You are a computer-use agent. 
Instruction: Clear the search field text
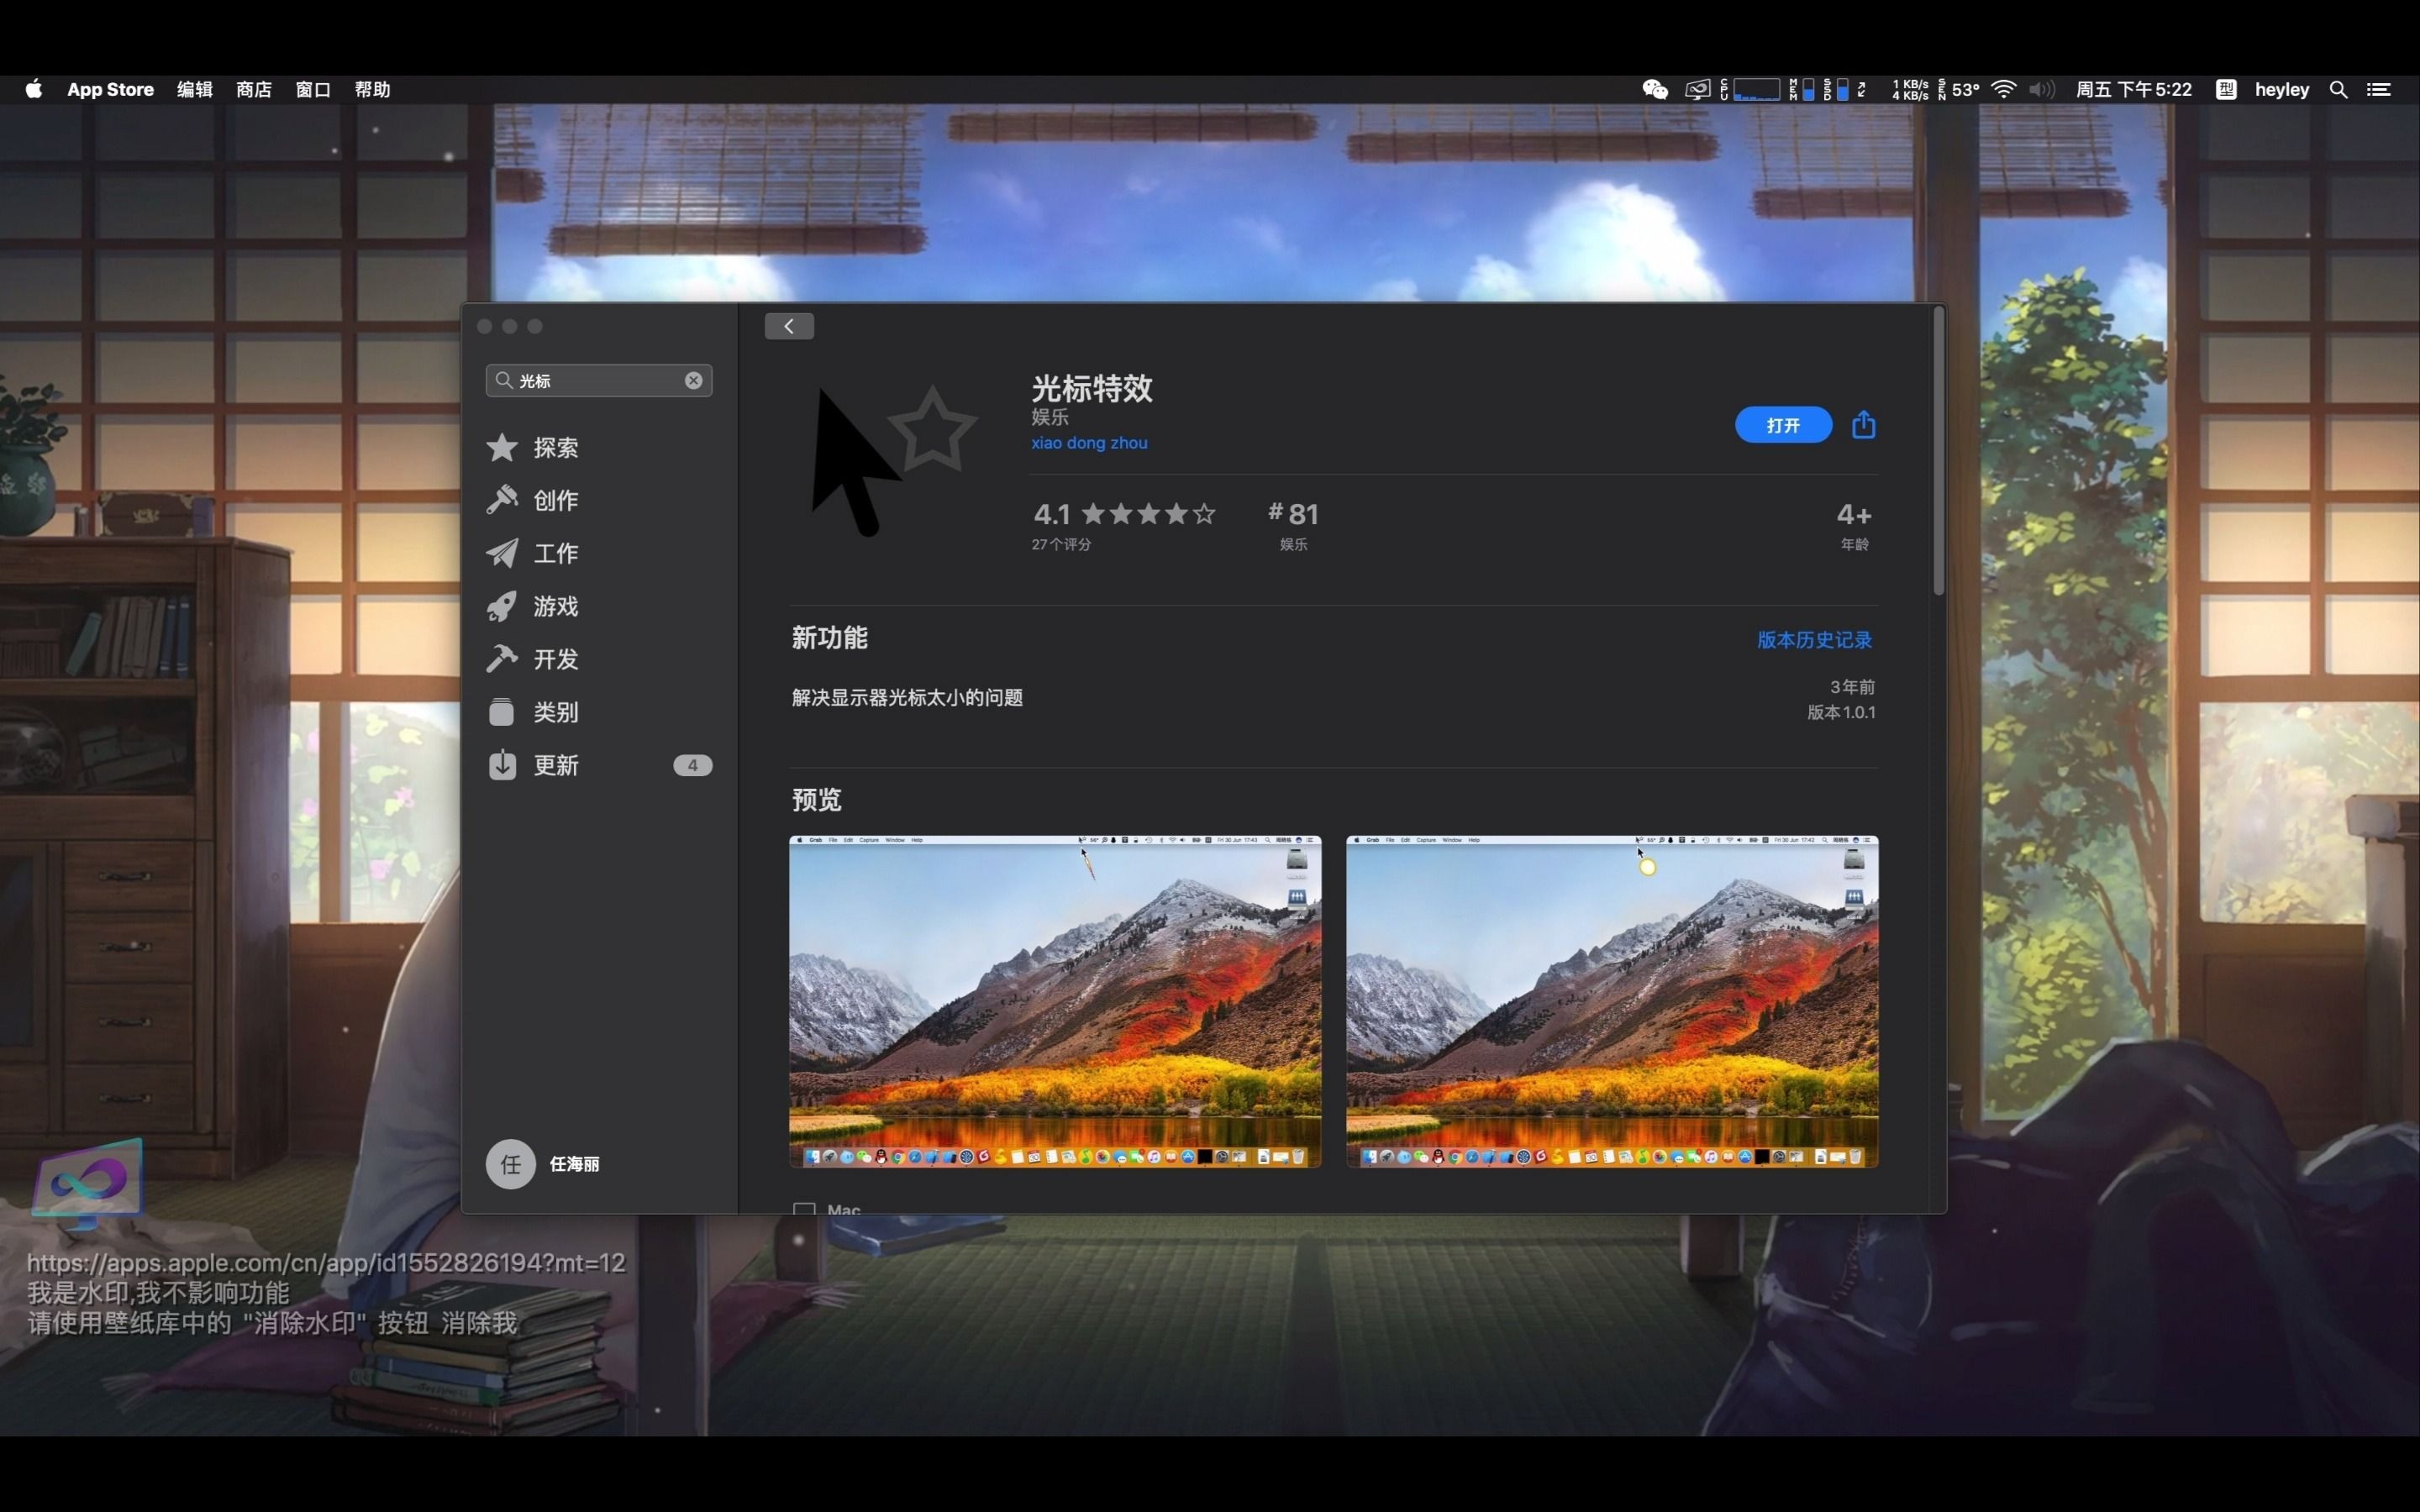click(x=693, y=381)
